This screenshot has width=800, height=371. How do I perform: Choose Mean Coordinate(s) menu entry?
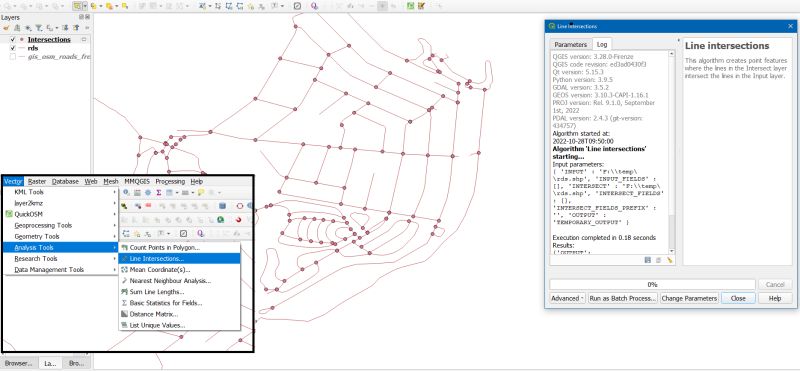179,269
